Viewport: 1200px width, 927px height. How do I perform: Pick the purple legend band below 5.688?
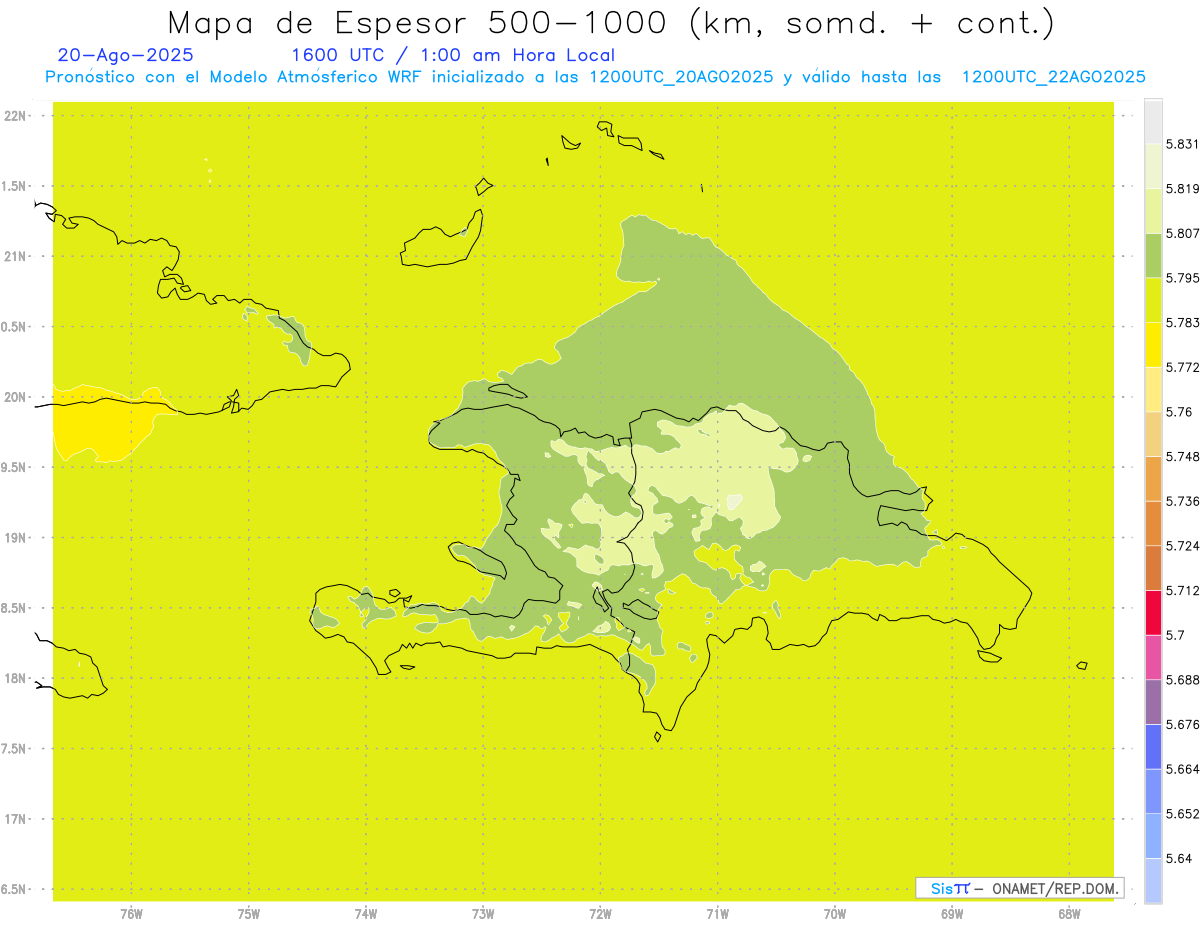pos(1153,702)
